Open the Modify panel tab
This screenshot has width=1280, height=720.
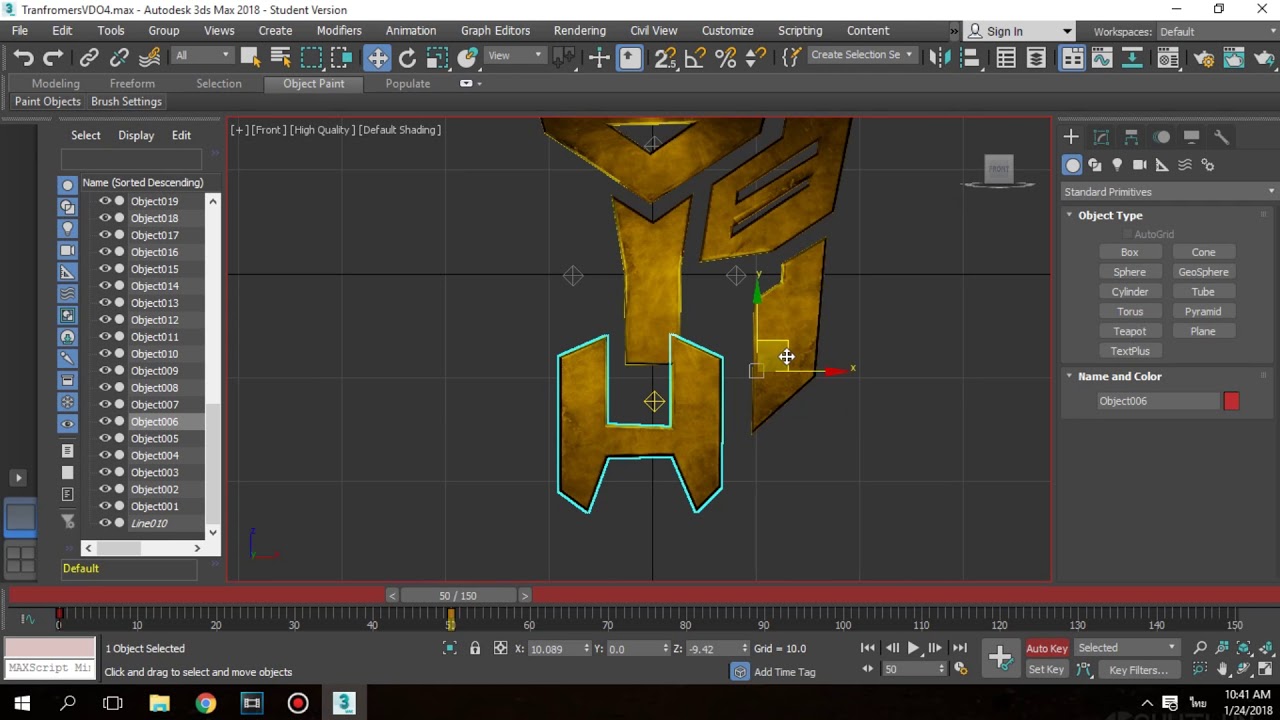point(1101,137)
